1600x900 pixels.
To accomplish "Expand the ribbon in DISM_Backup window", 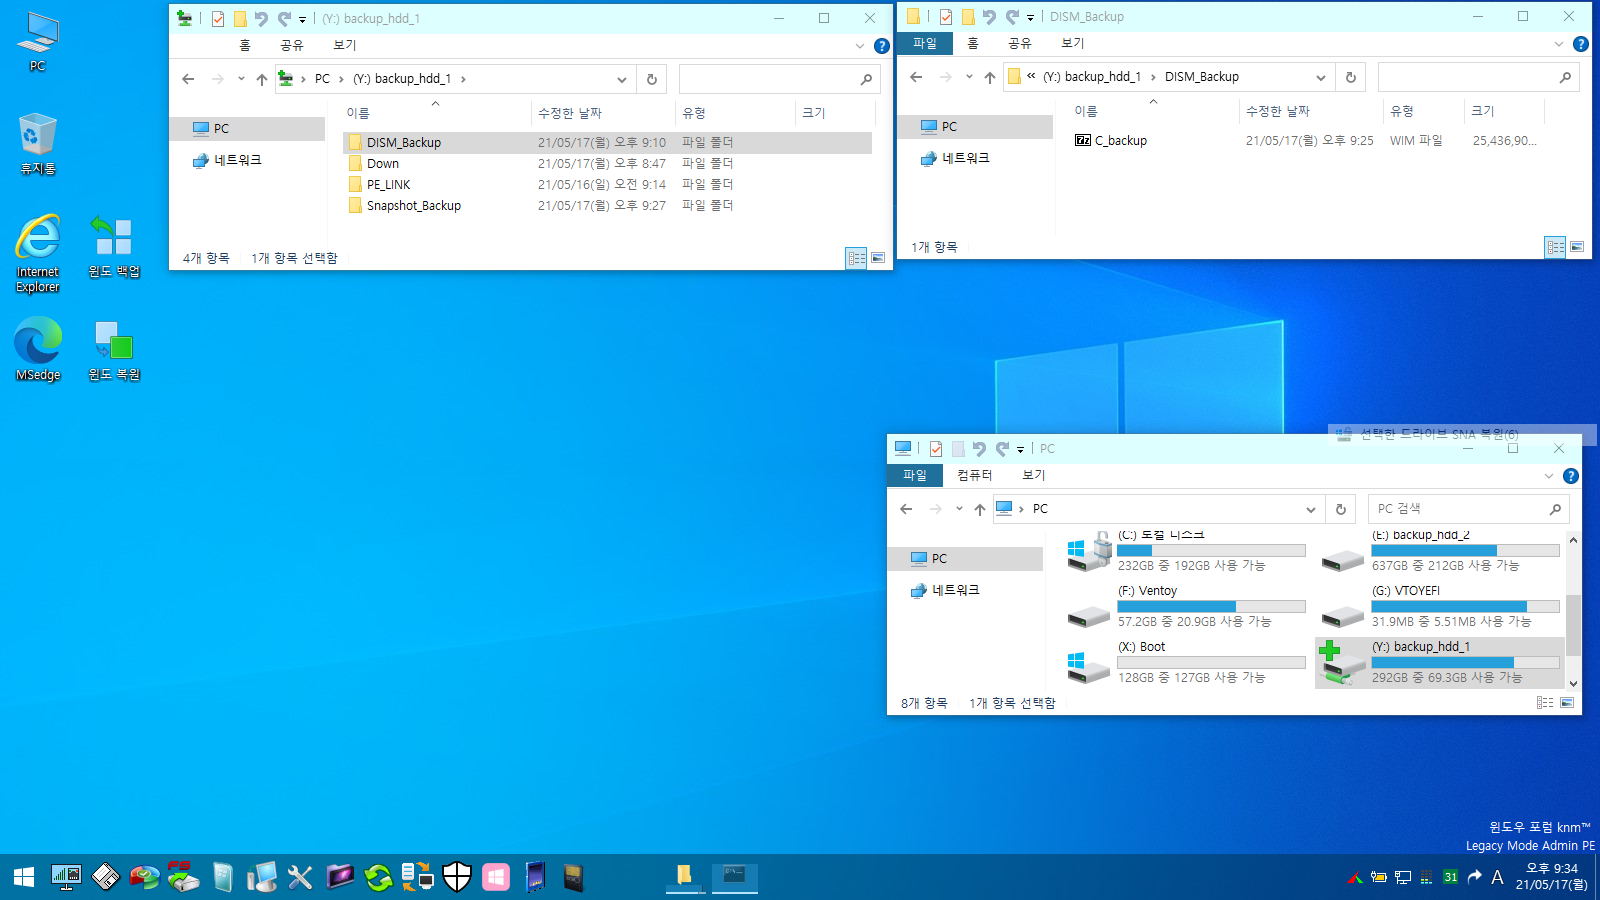I will [x=1559, y=44].
